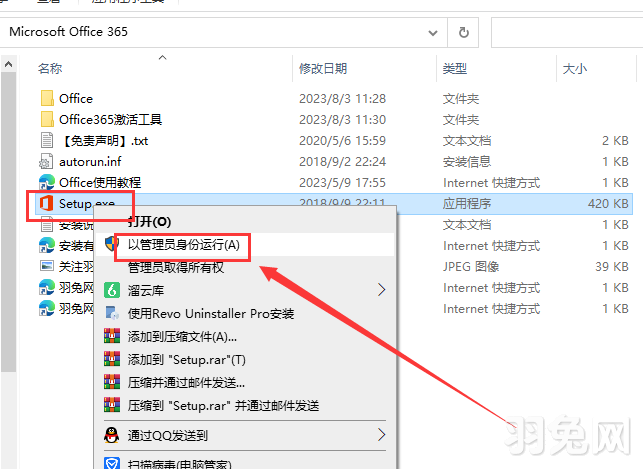Image resolution: width=643 pixels, height=469 pixels.
Task: Click the 2023/8/3 11:30 date cell
Action: pyautogui.click(x=342, y=119)
